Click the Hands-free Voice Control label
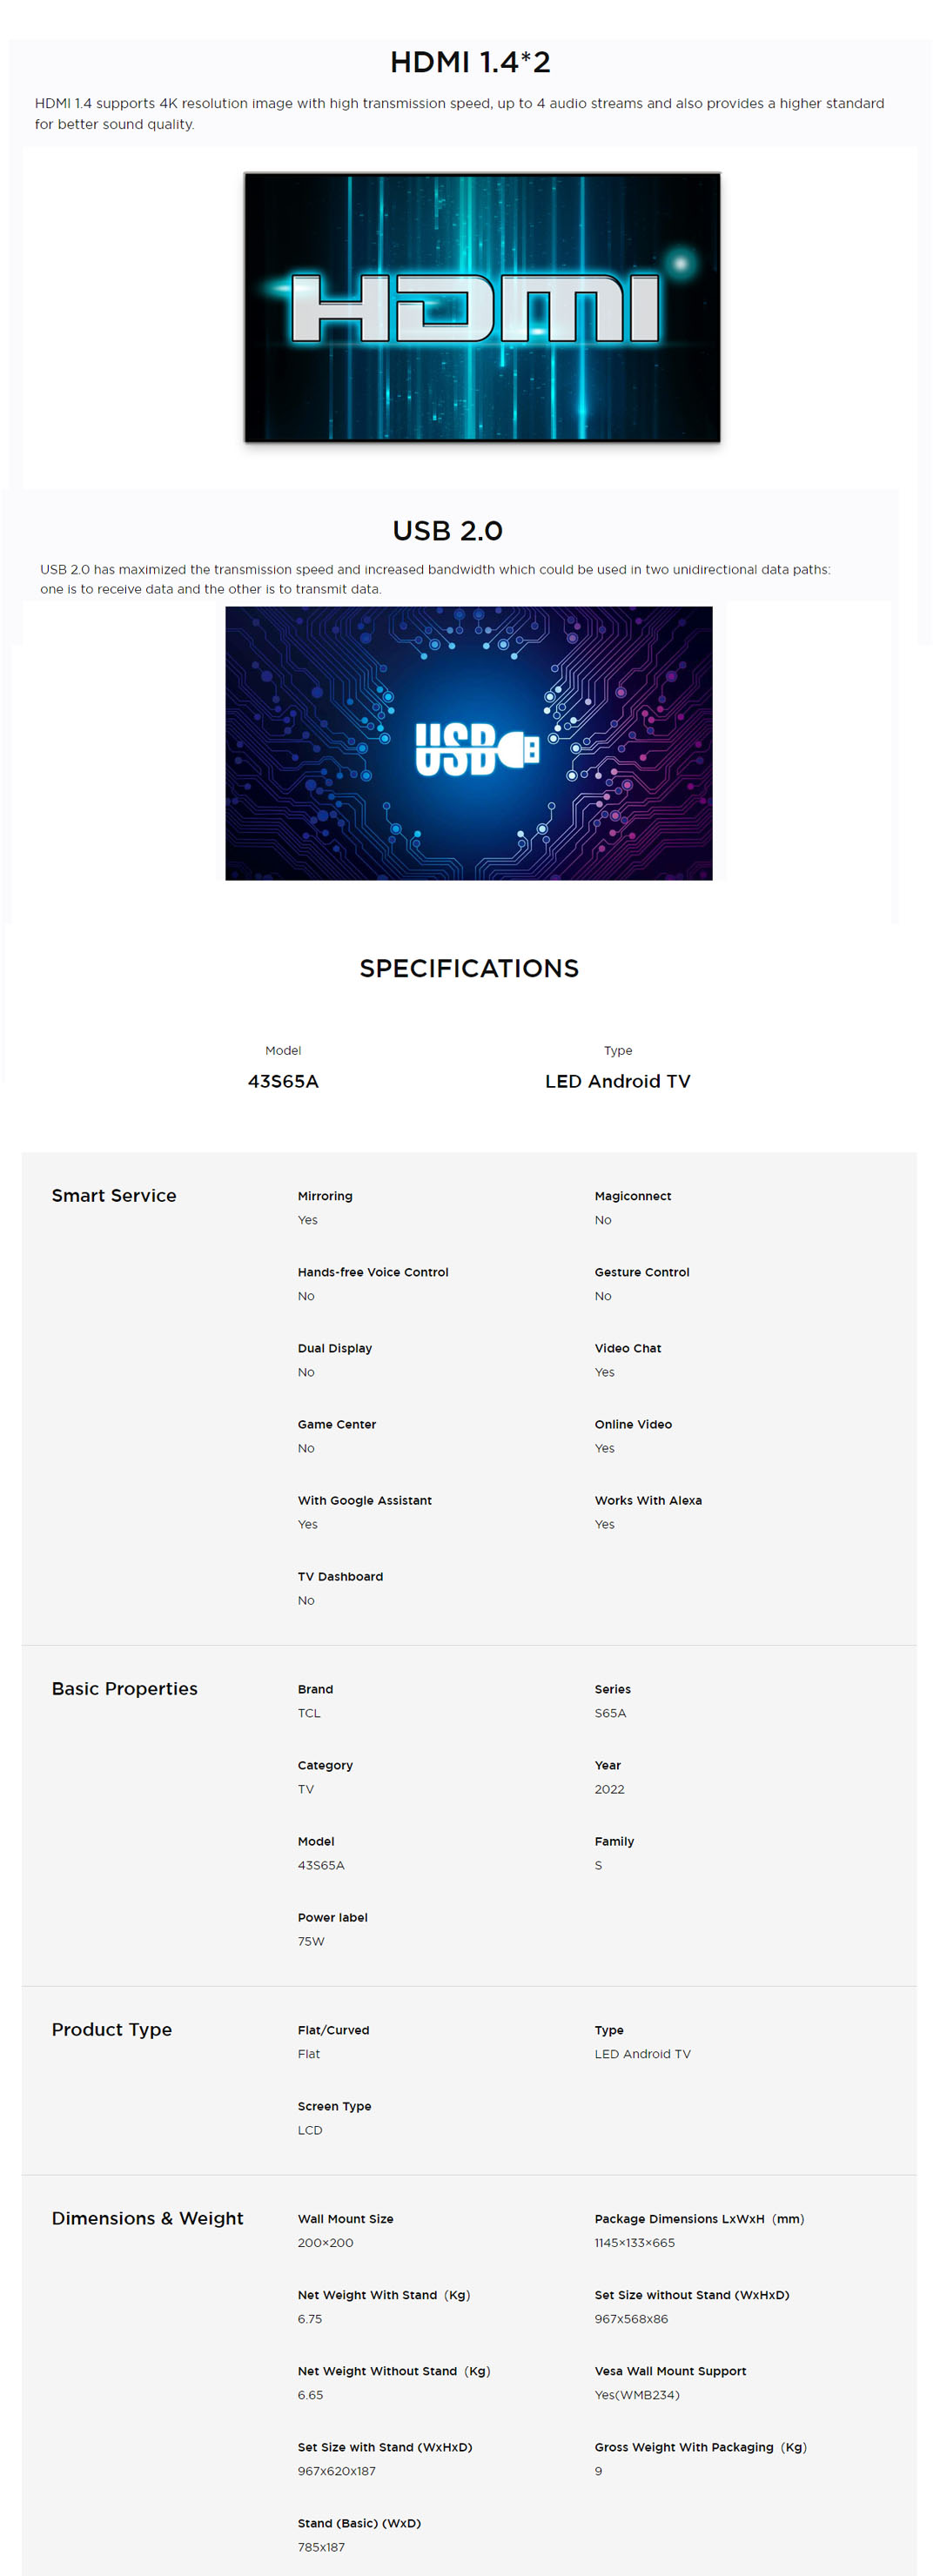 (x=373, y=1272)
